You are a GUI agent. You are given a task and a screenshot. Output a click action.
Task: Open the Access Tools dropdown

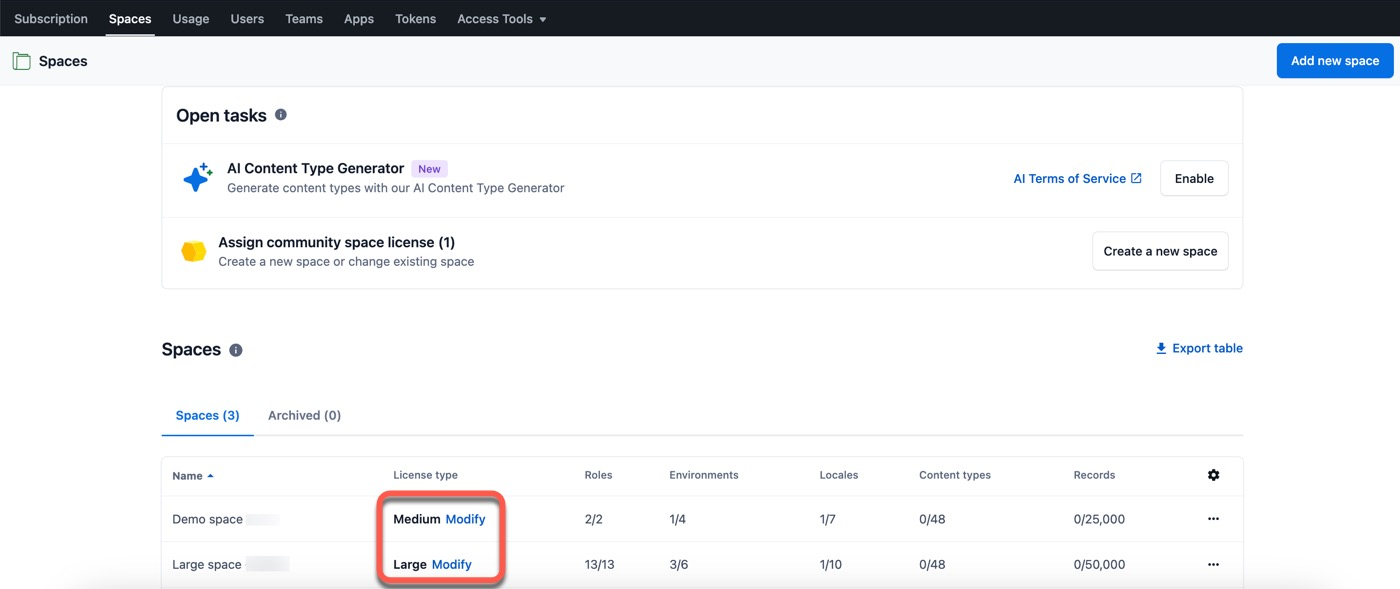click(501, 18)
